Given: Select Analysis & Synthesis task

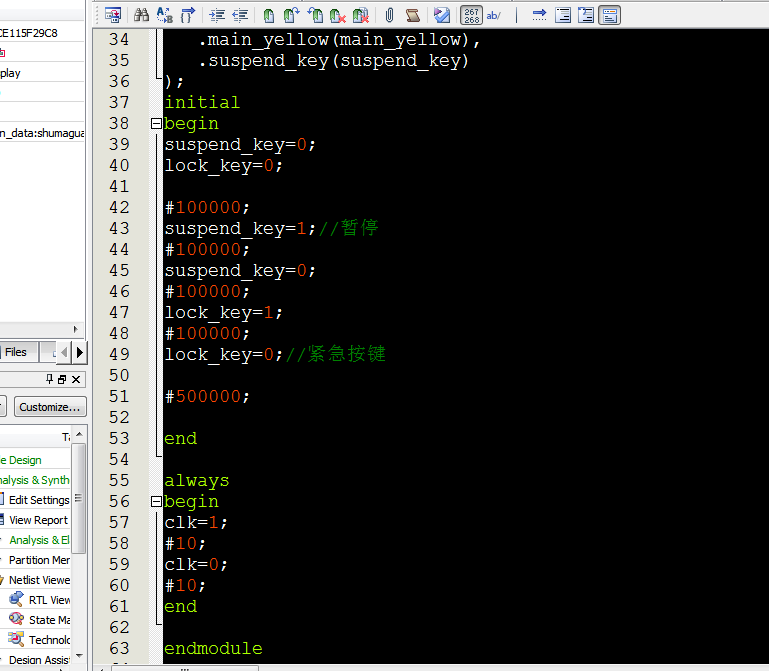Looking at the screenshot, I should pos(34,480).
